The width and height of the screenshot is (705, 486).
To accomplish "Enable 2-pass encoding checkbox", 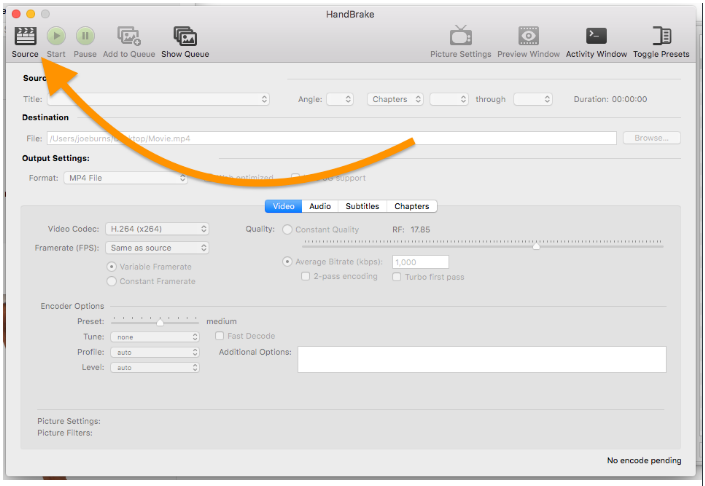I will coord(305,276).
